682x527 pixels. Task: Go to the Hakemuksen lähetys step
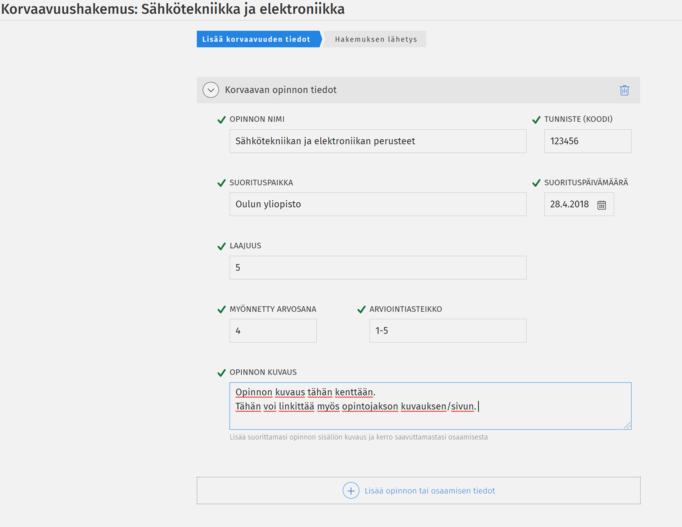pyautogui.click(x=376, y=39)
